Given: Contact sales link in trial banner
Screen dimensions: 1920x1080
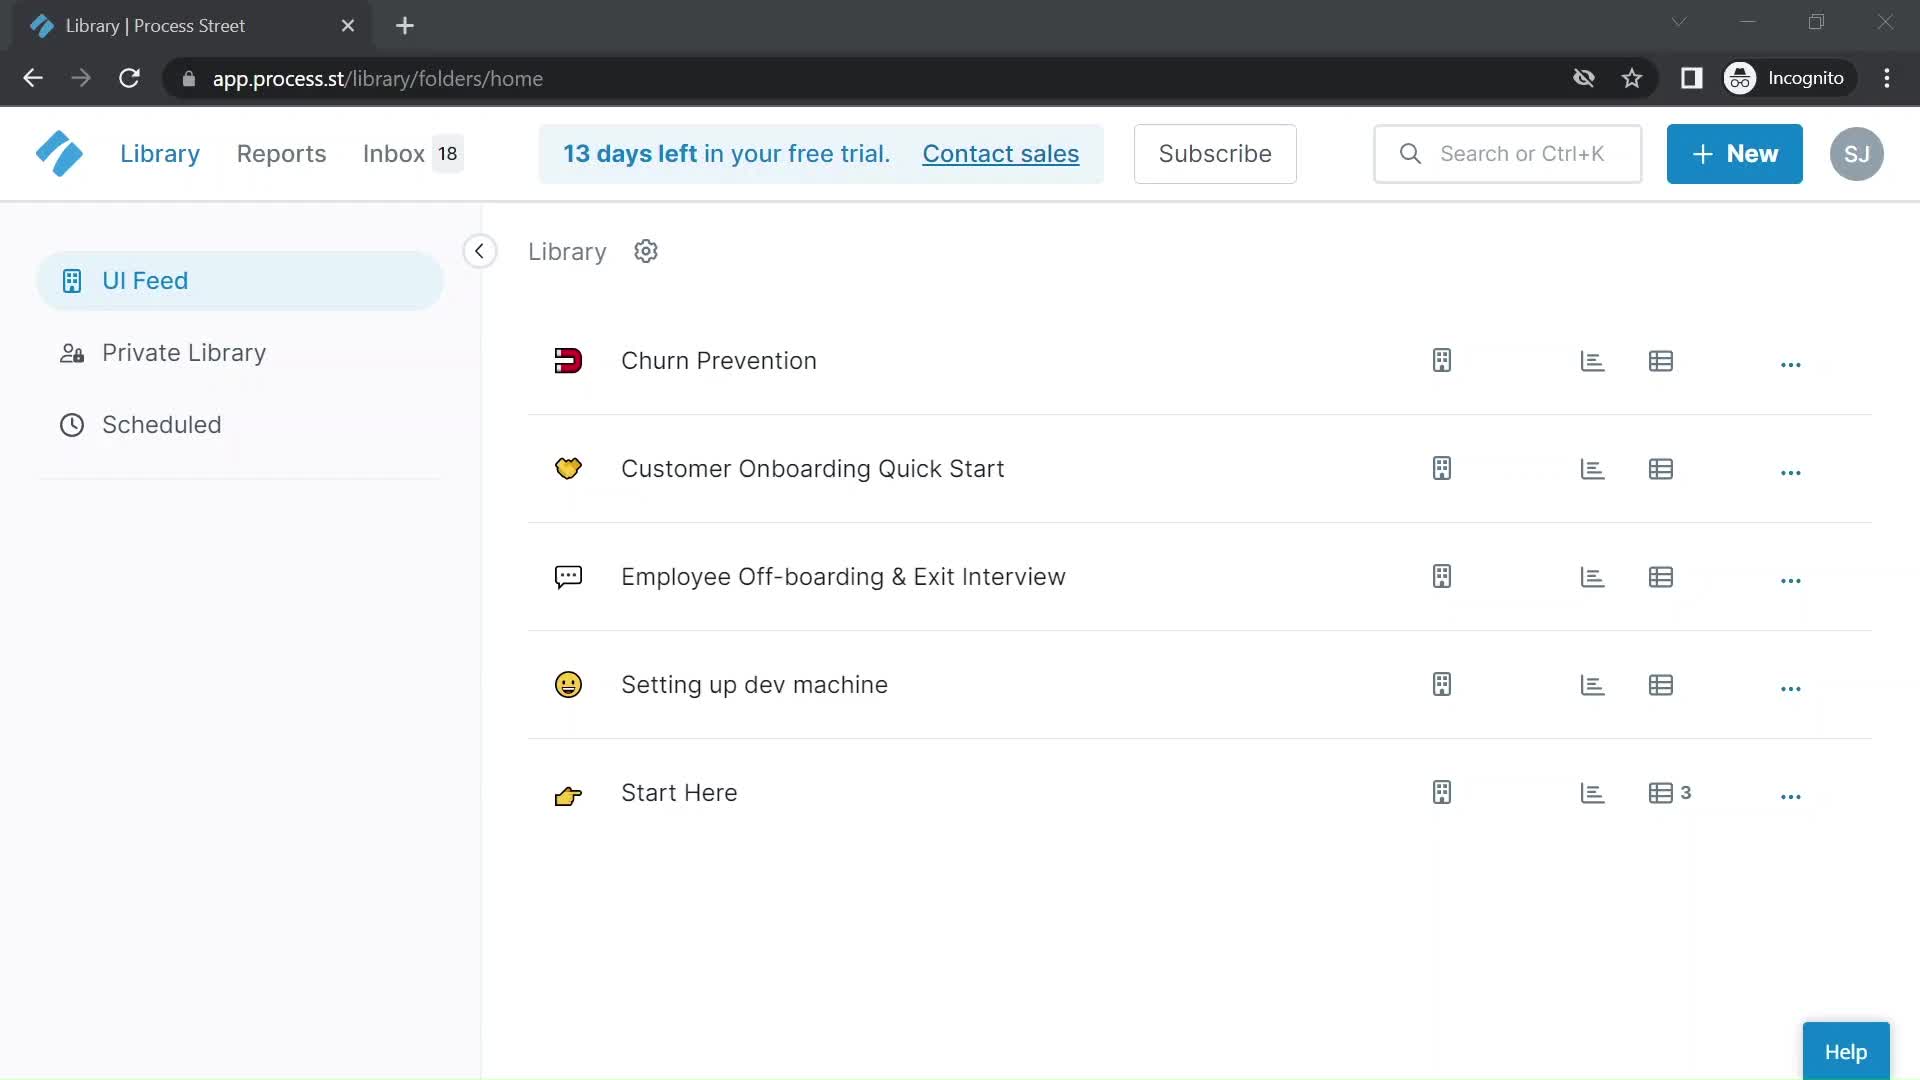Looking at the screenshot, I should coord(1002,153).
